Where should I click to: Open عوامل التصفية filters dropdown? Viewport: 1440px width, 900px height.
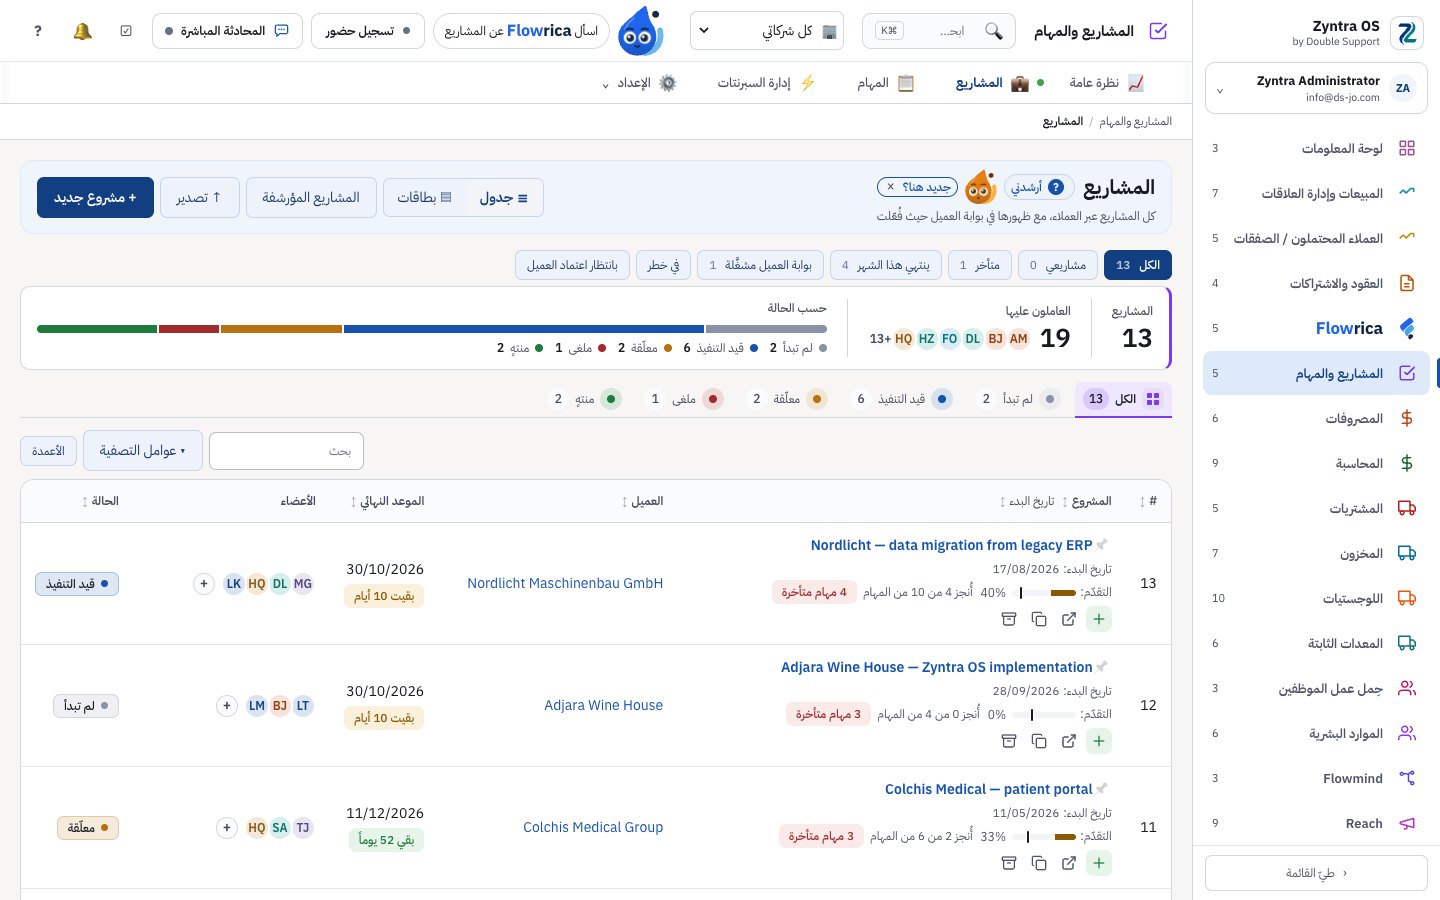143,451
